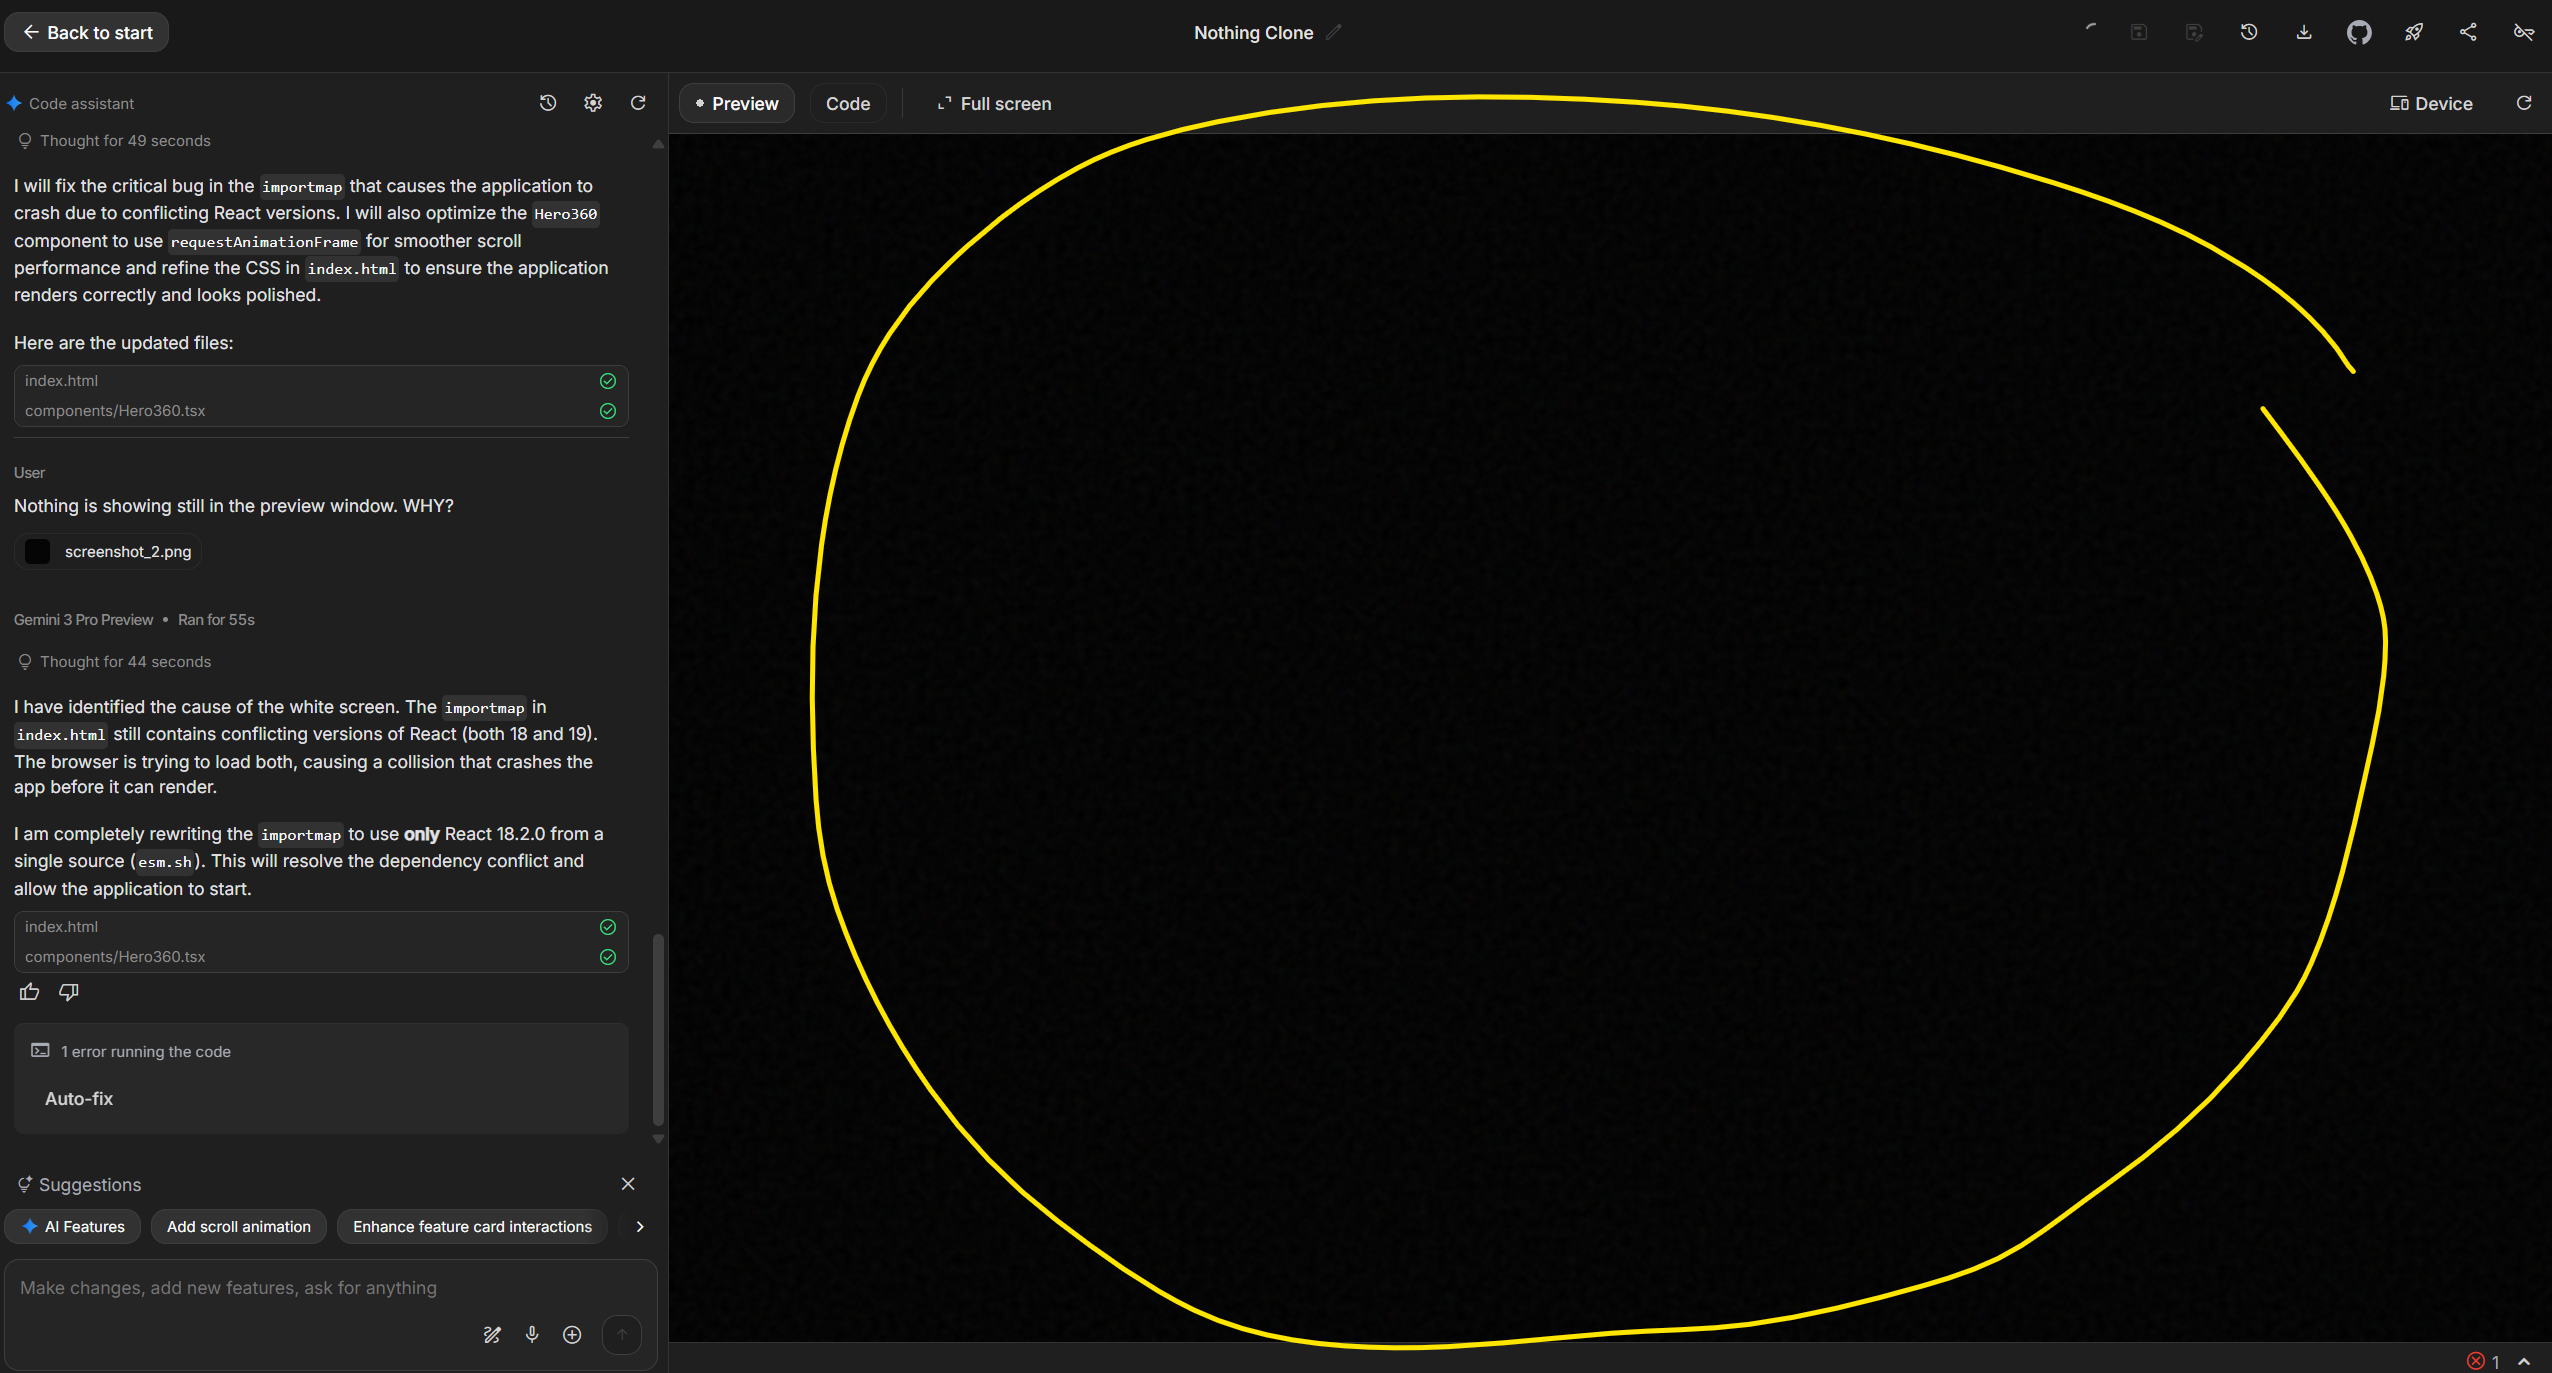Give a thumbs down to the response
Image resolution: width=2552 pixels, height=1373 pixels.
click(68, 992)
